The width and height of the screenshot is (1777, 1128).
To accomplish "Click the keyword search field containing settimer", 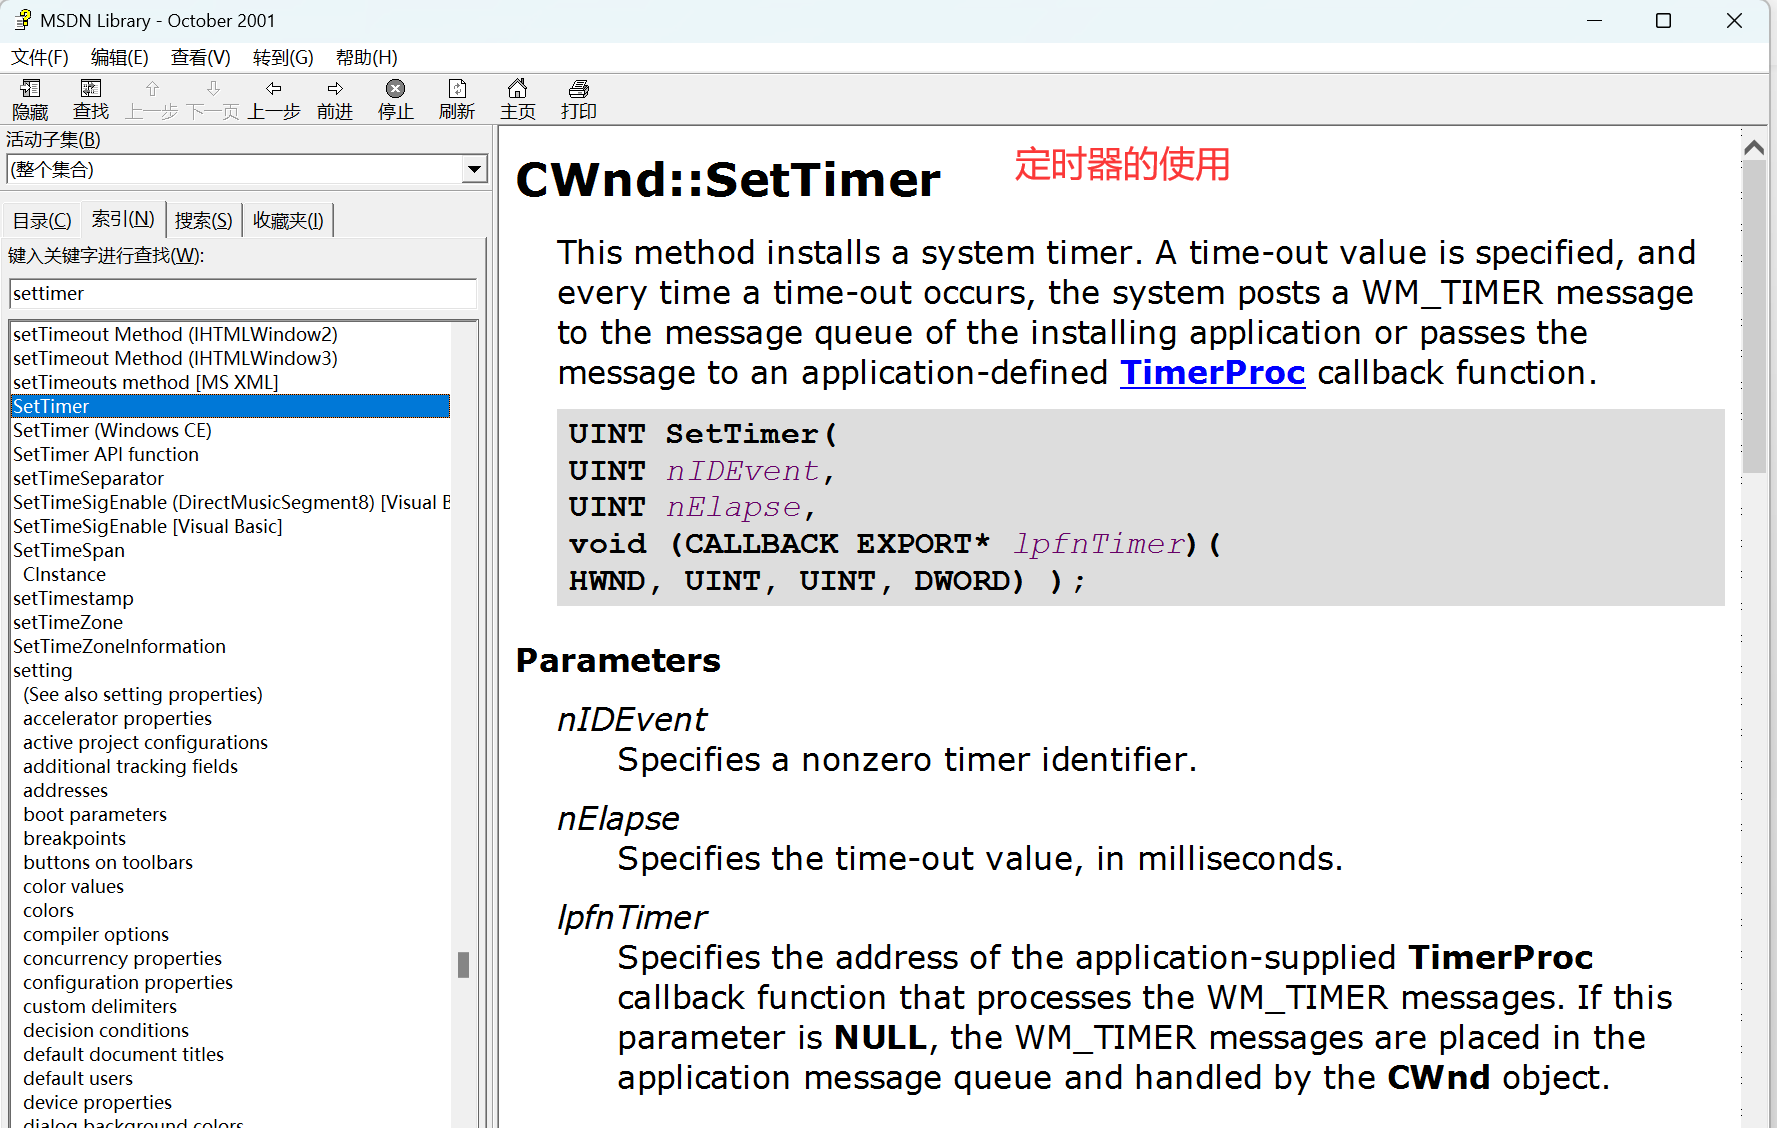I will (243, 293).
